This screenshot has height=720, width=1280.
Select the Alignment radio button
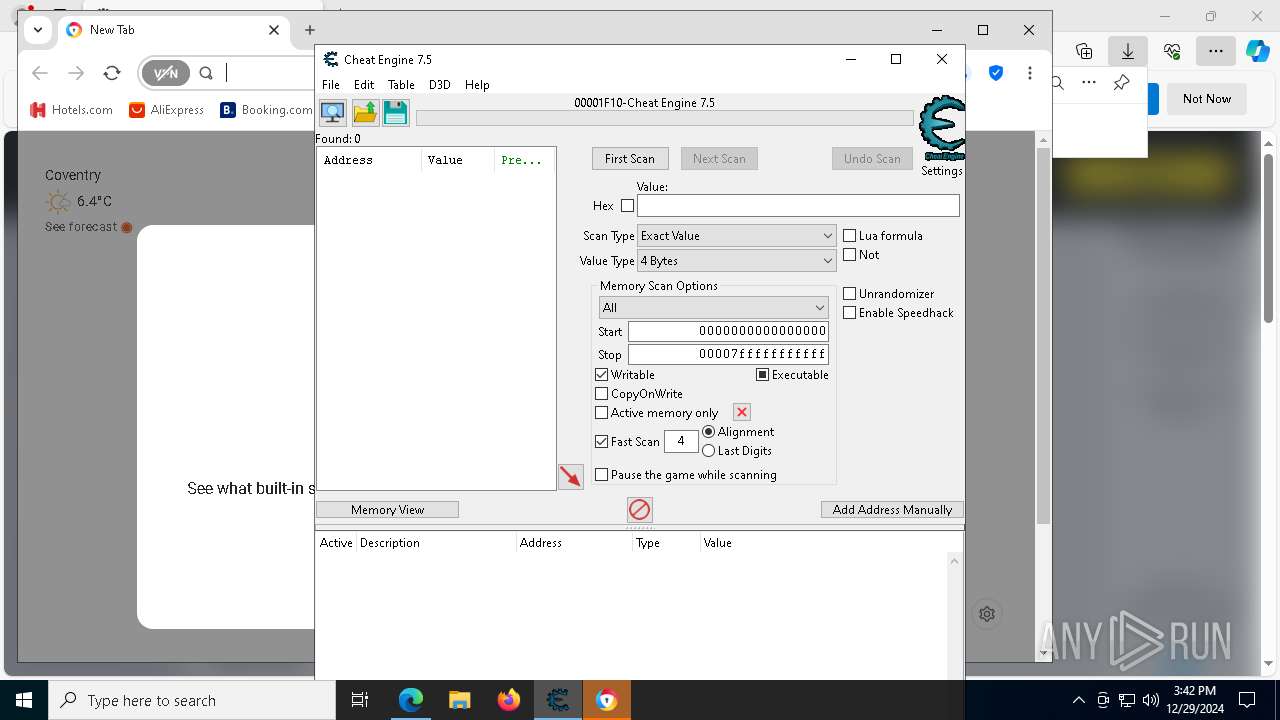pos(709,432)
